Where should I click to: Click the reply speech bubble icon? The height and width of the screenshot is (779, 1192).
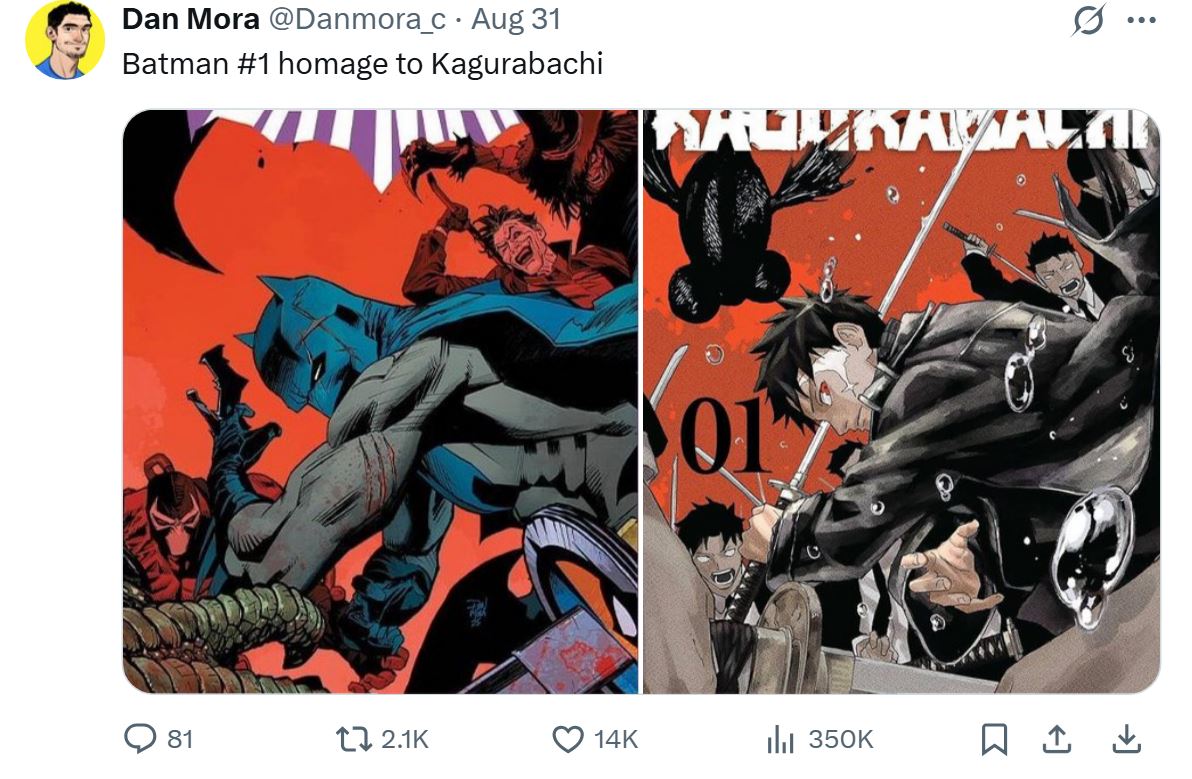coord(140,739)
